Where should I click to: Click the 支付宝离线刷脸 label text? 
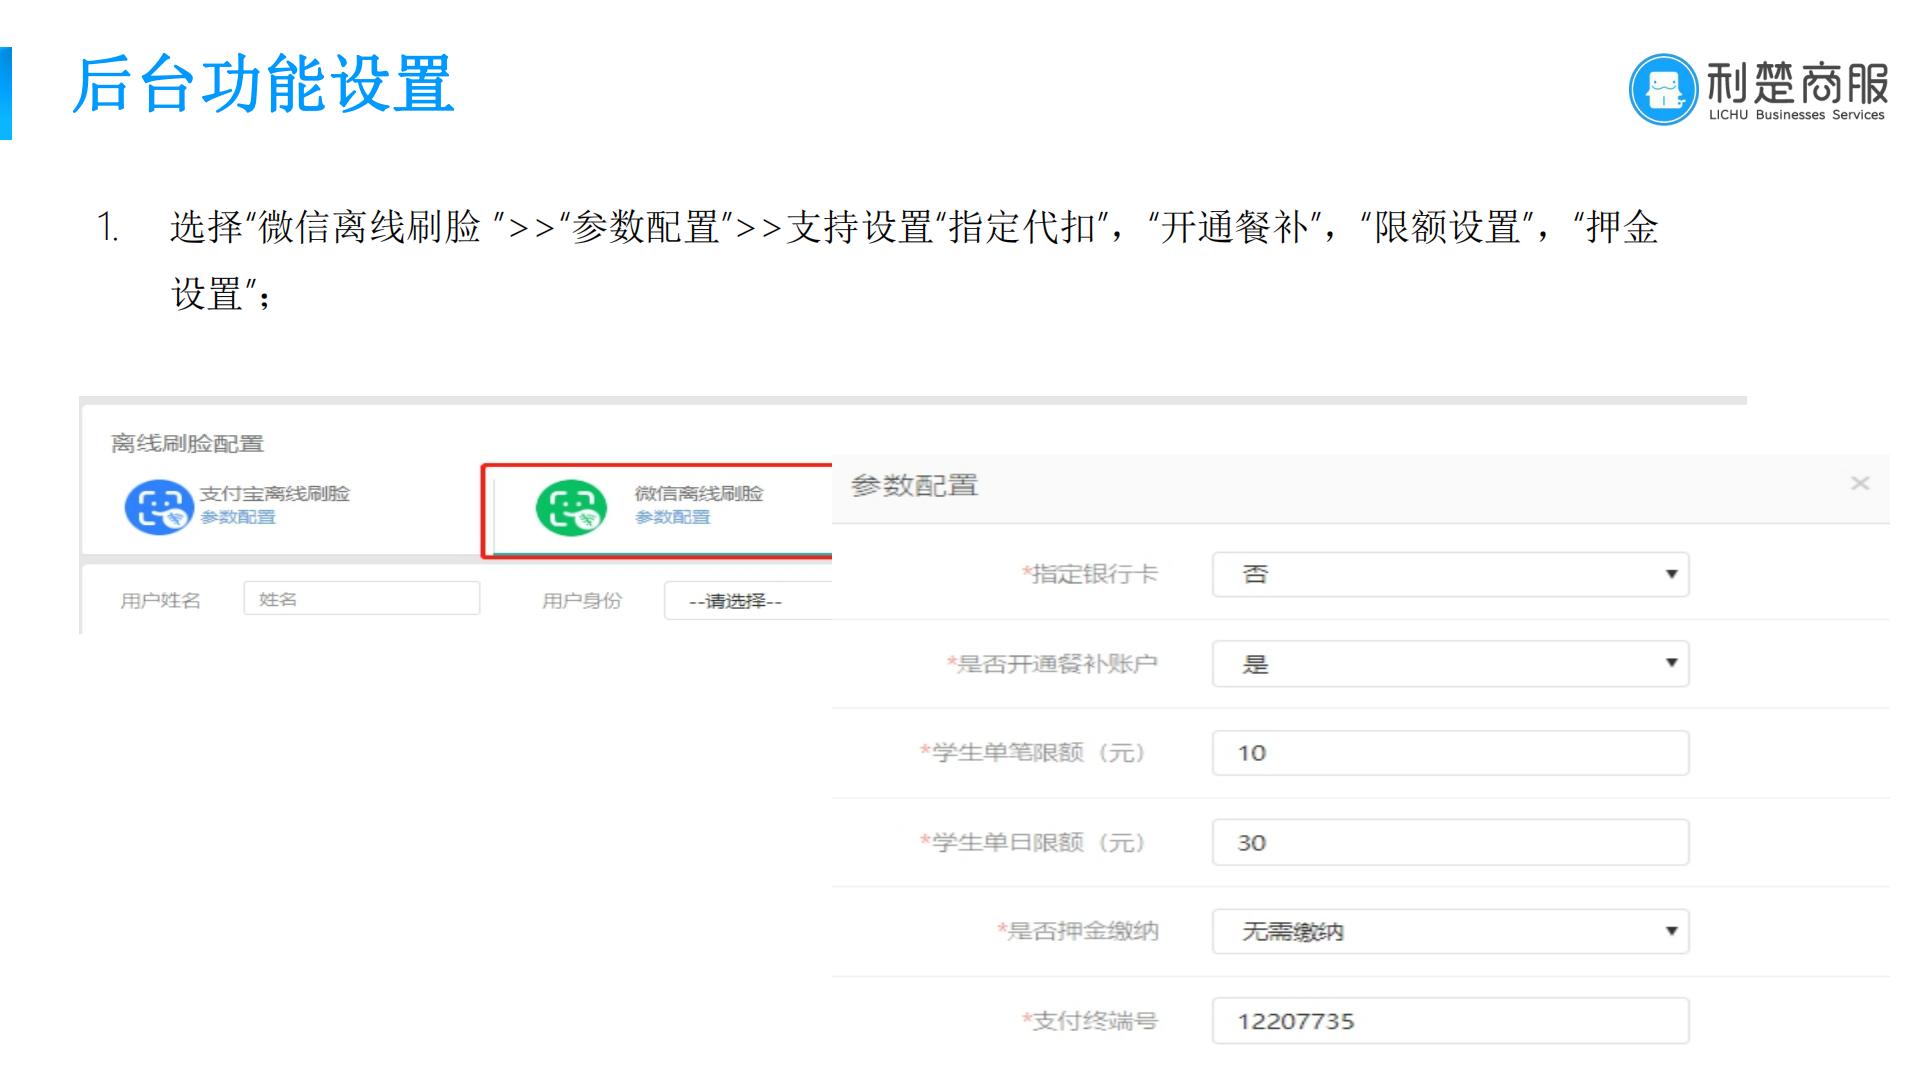pyautogui.click(x=275, y=493)
